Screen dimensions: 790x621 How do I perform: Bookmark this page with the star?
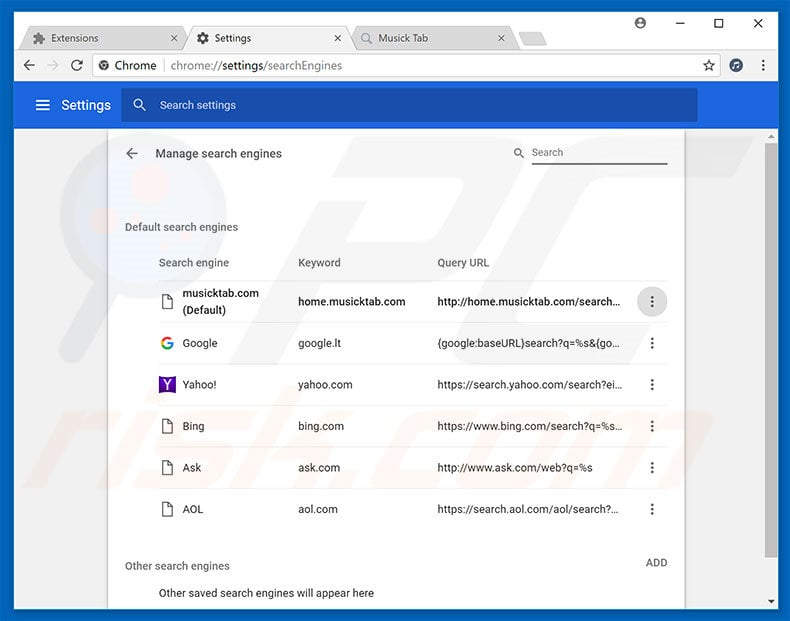[709, 65]
